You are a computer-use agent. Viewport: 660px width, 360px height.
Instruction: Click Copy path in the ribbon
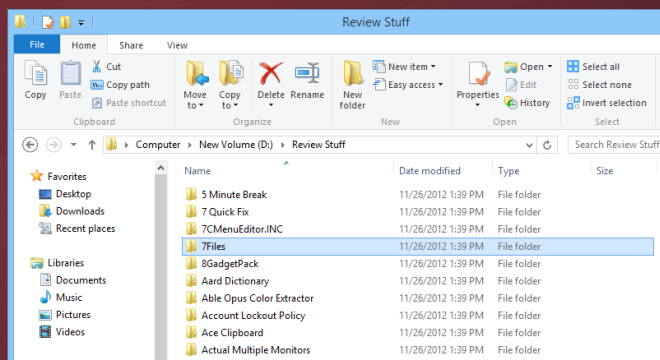(120, 85)
